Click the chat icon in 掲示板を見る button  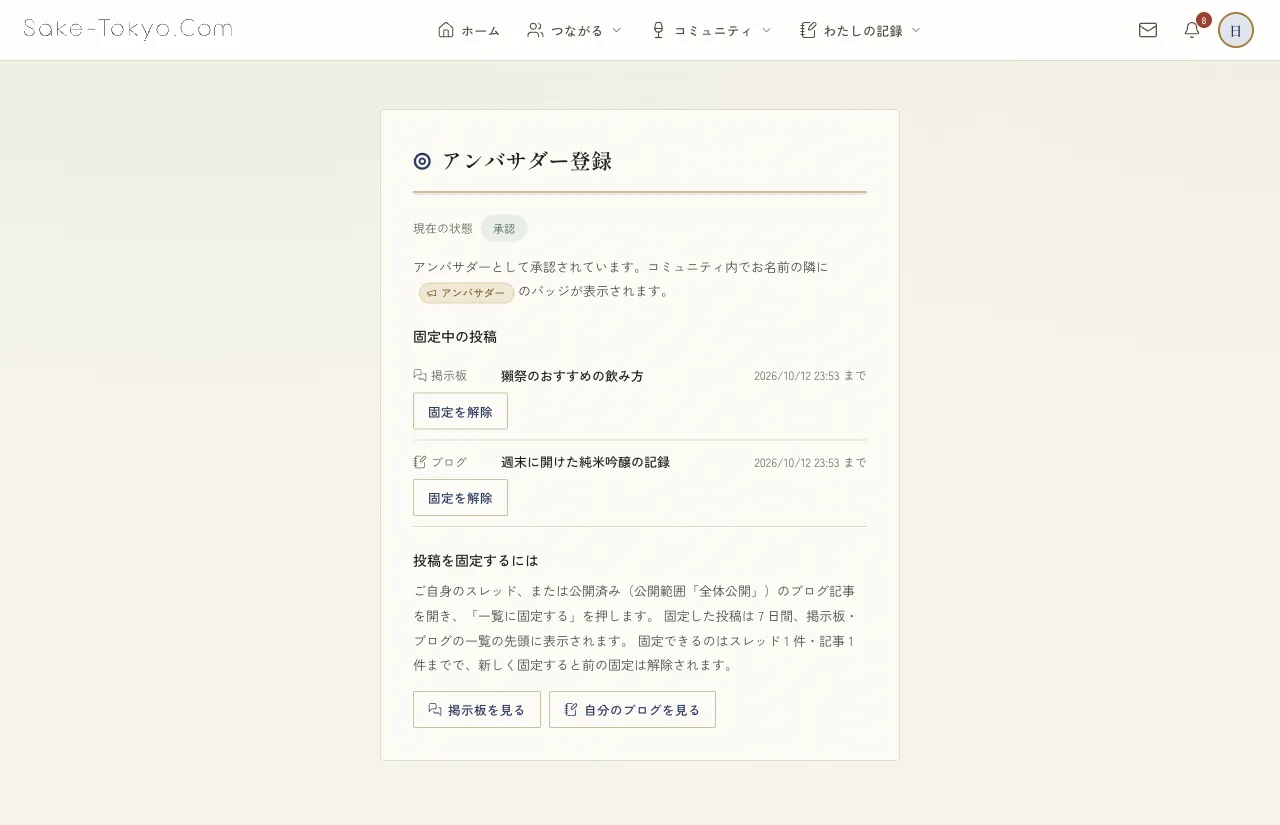[x=435, y=710]
